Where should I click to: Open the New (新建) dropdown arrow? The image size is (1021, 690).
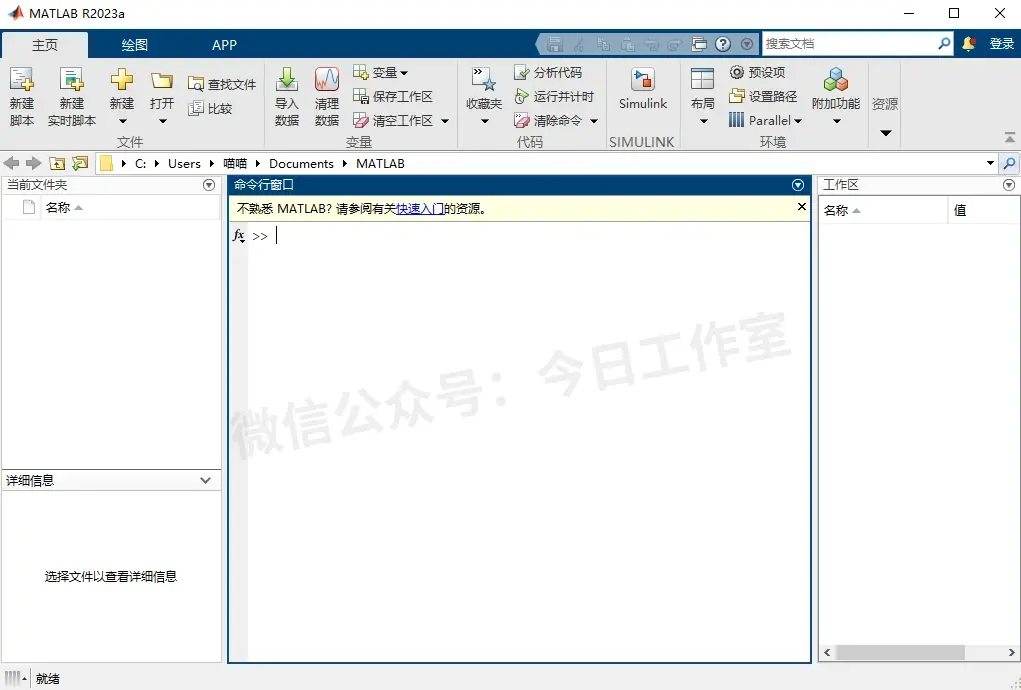[122, 121]
